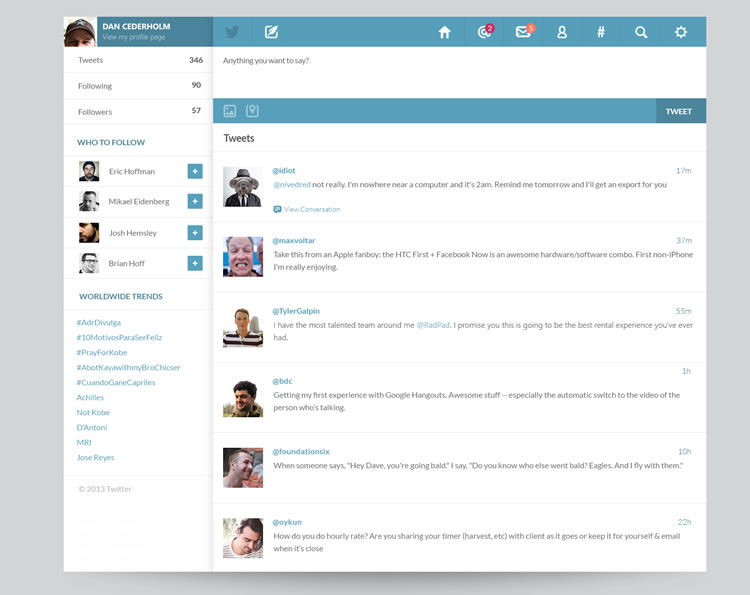The image size is (750, 595).
Task: Click the 'Anything you want to say?' field
Action: pyautogui.click(x=458, y=71)
